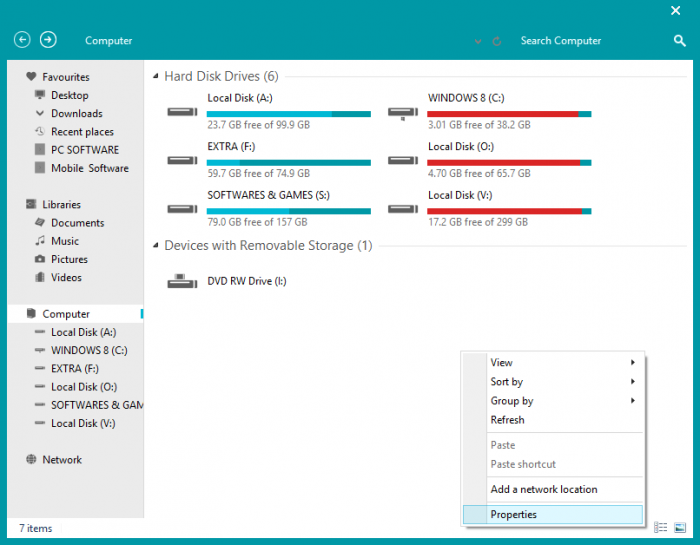This screenshot has width=700, height=545.
Task: Switch to details view icon in status bar
Action: coord(660,527)
